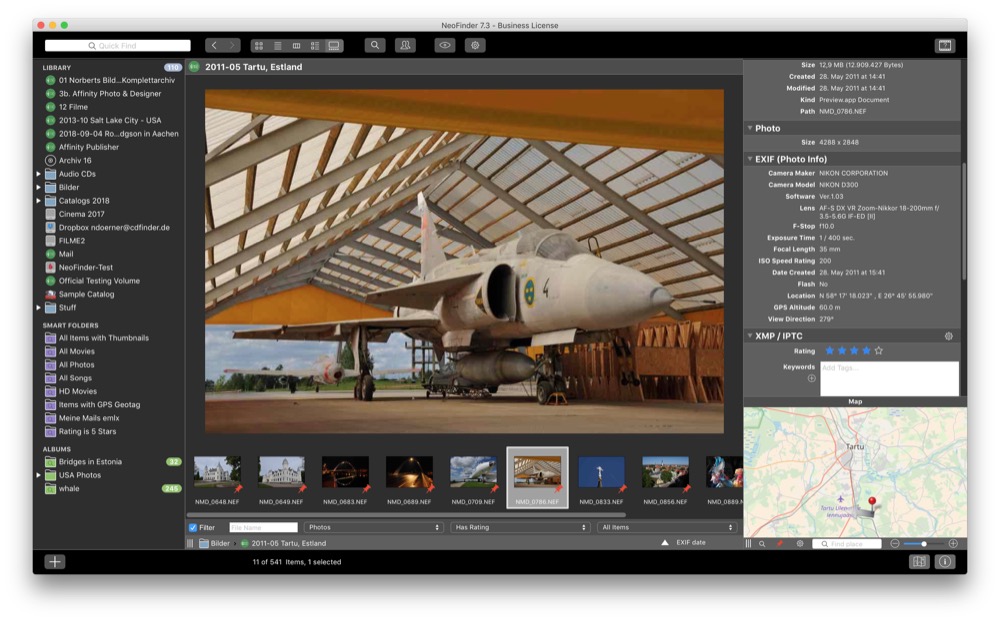
Task: Uncheck the Filter checkbox
Action: [x=193, y=527]
